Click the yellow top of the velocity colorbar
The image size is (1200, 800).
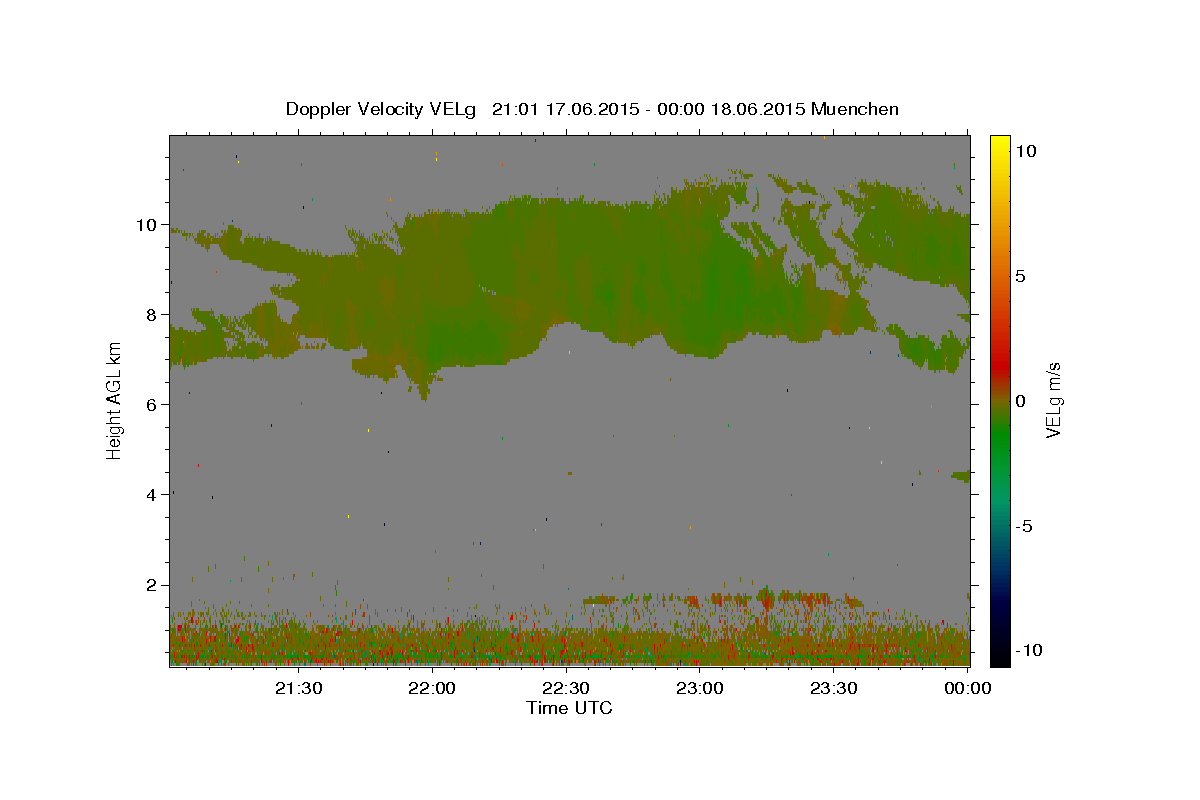999,145
